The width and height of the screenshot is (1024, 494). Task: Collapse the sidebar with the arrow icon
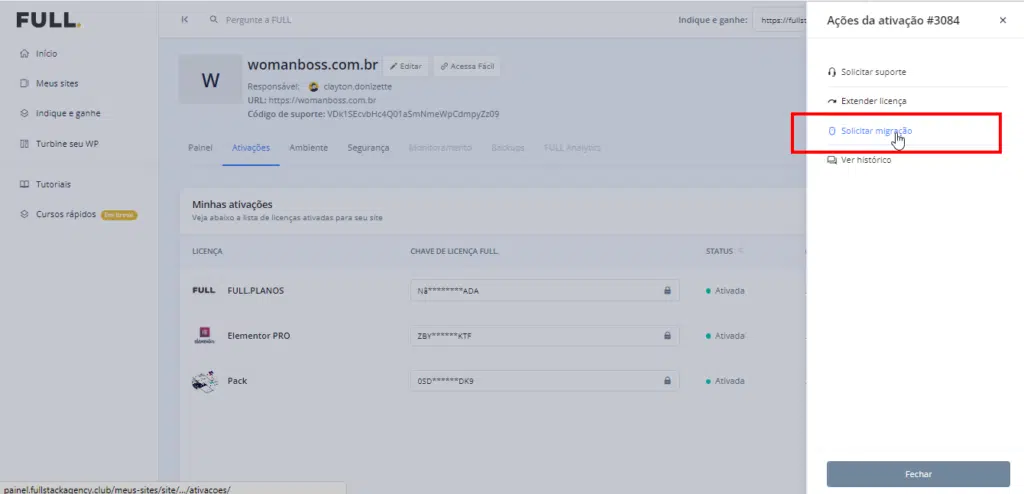(185, 20)
